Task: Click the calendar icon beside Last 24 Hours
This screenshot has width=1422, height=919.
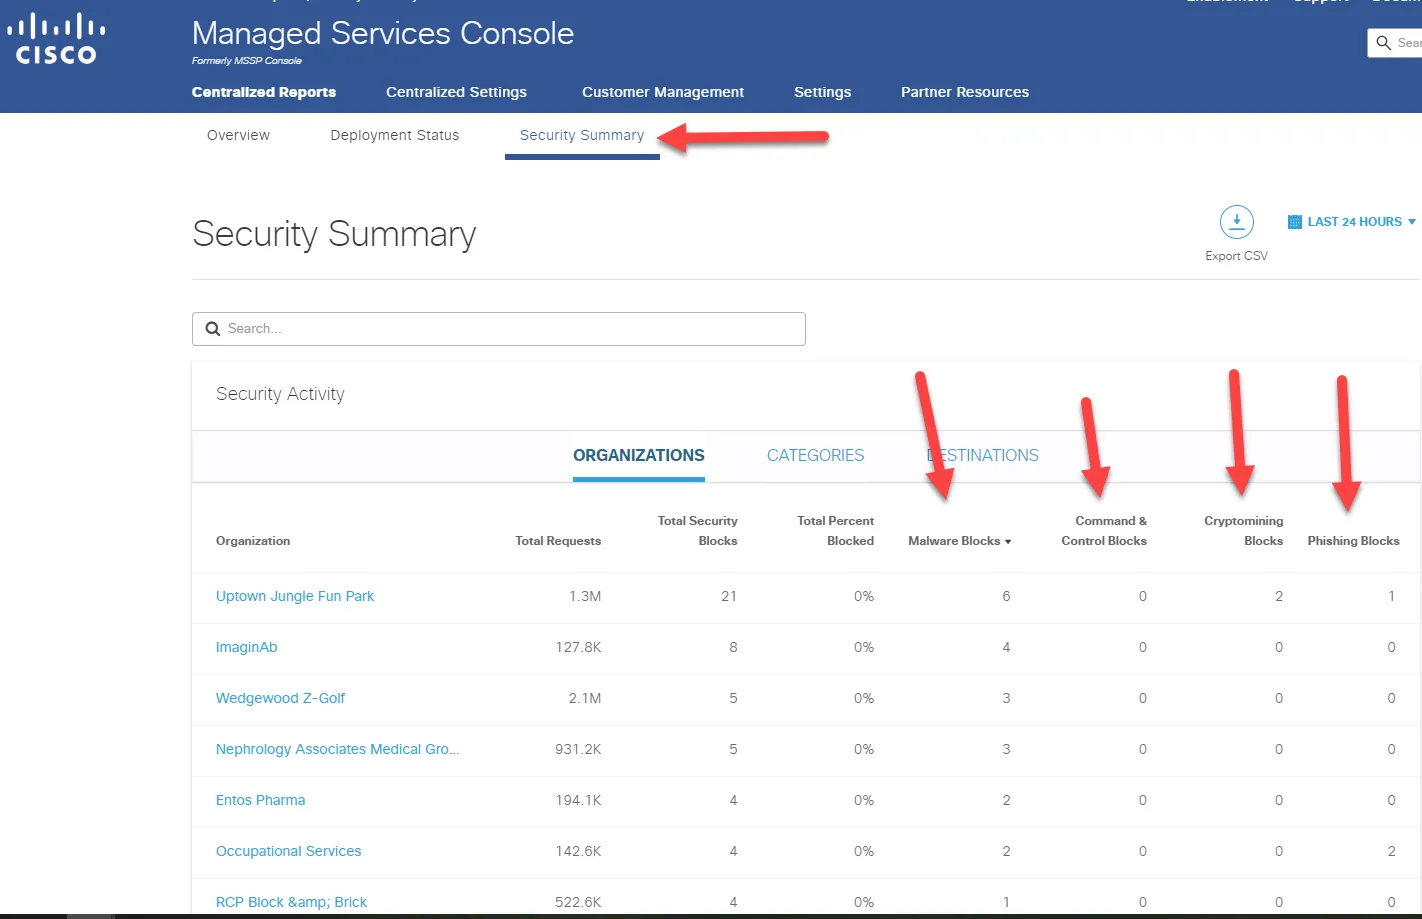Action: tap(1294, 222)
